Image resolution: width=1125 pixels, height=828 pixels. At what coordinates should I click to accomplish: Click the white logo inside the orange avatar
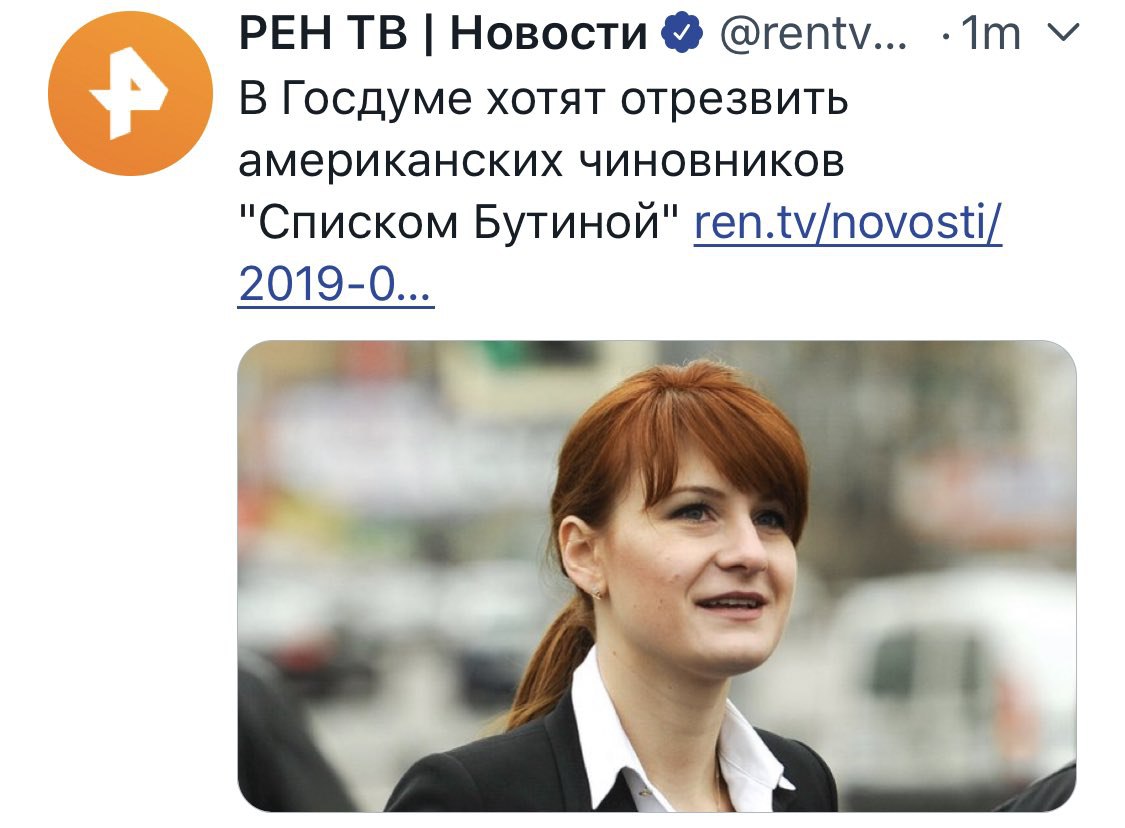coord(129,93)
